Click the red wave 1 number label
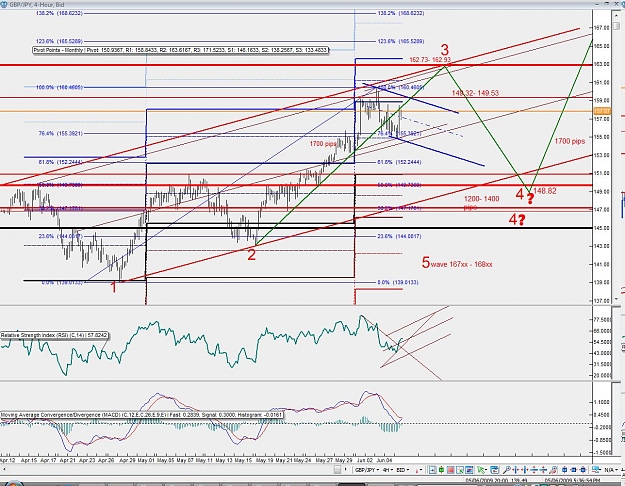625x486 pixels. coord(114,287)
